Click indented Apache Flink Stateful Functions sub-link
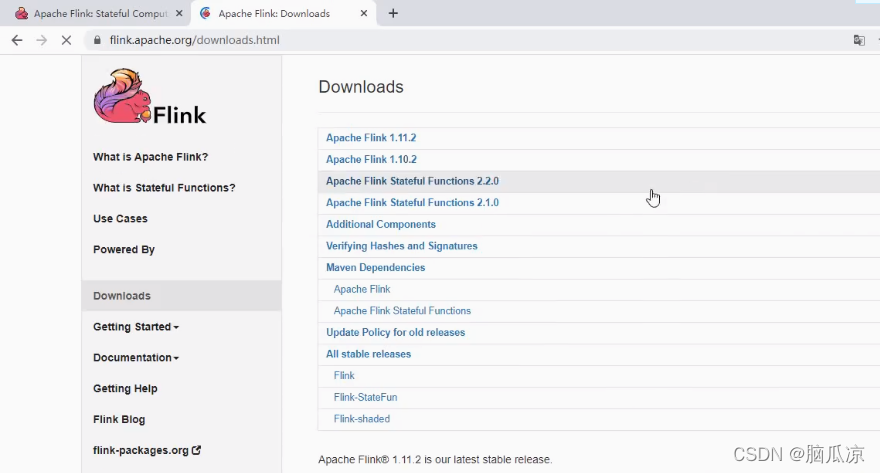This screenshot has width=880, height=473. click(x=402, y=311)
